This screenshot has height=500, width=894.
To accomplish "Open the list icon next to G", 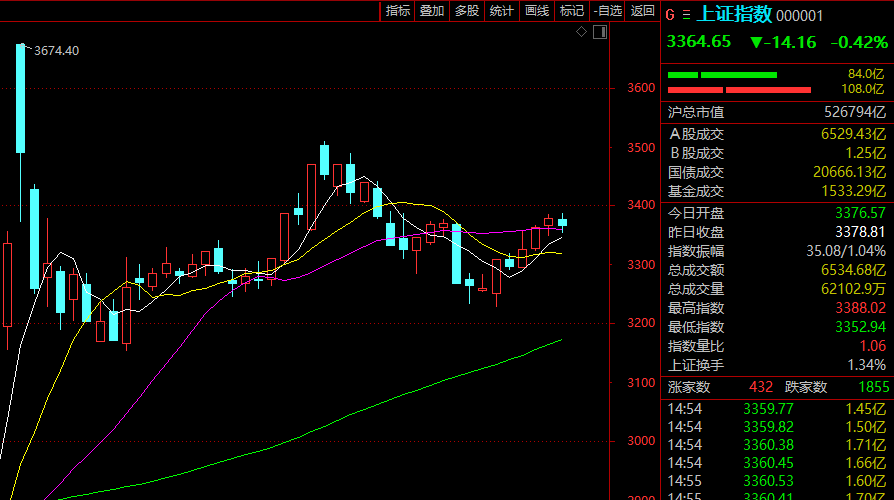I will click(686, 15).
